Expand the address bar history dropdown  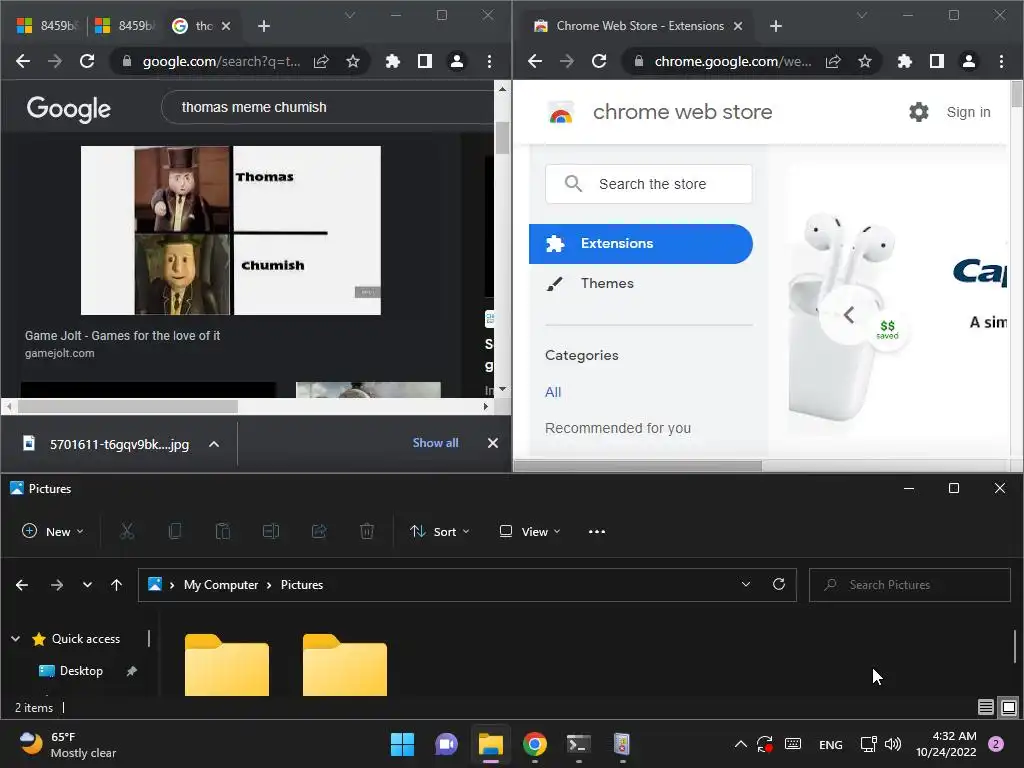(746, 584)
